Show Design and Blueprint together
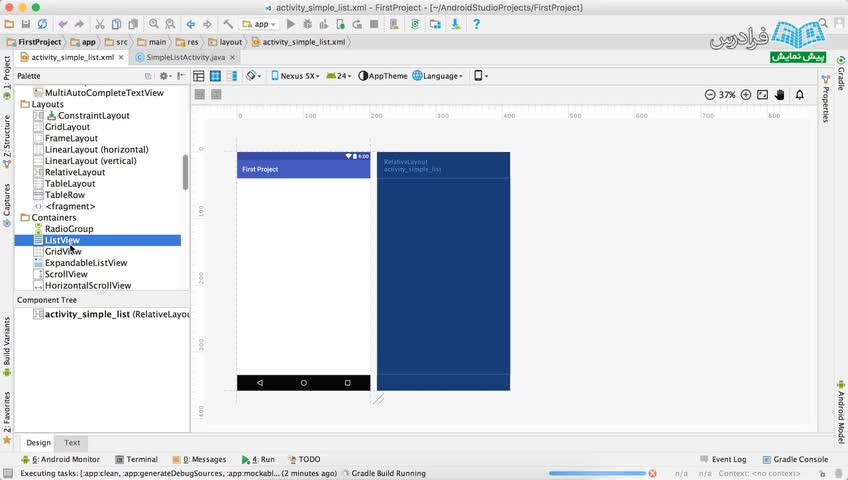The image size is (848, 480). (232, 76)
